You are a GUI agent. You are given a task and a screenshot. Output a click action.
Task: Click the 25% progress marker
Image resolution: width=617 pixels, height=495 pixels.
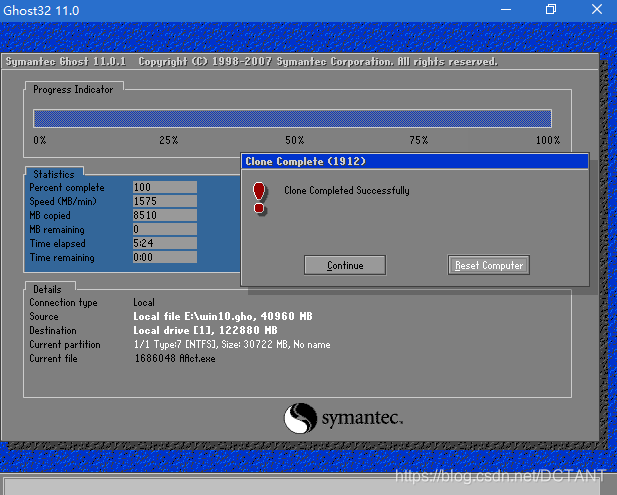click(x=169, y=140)
